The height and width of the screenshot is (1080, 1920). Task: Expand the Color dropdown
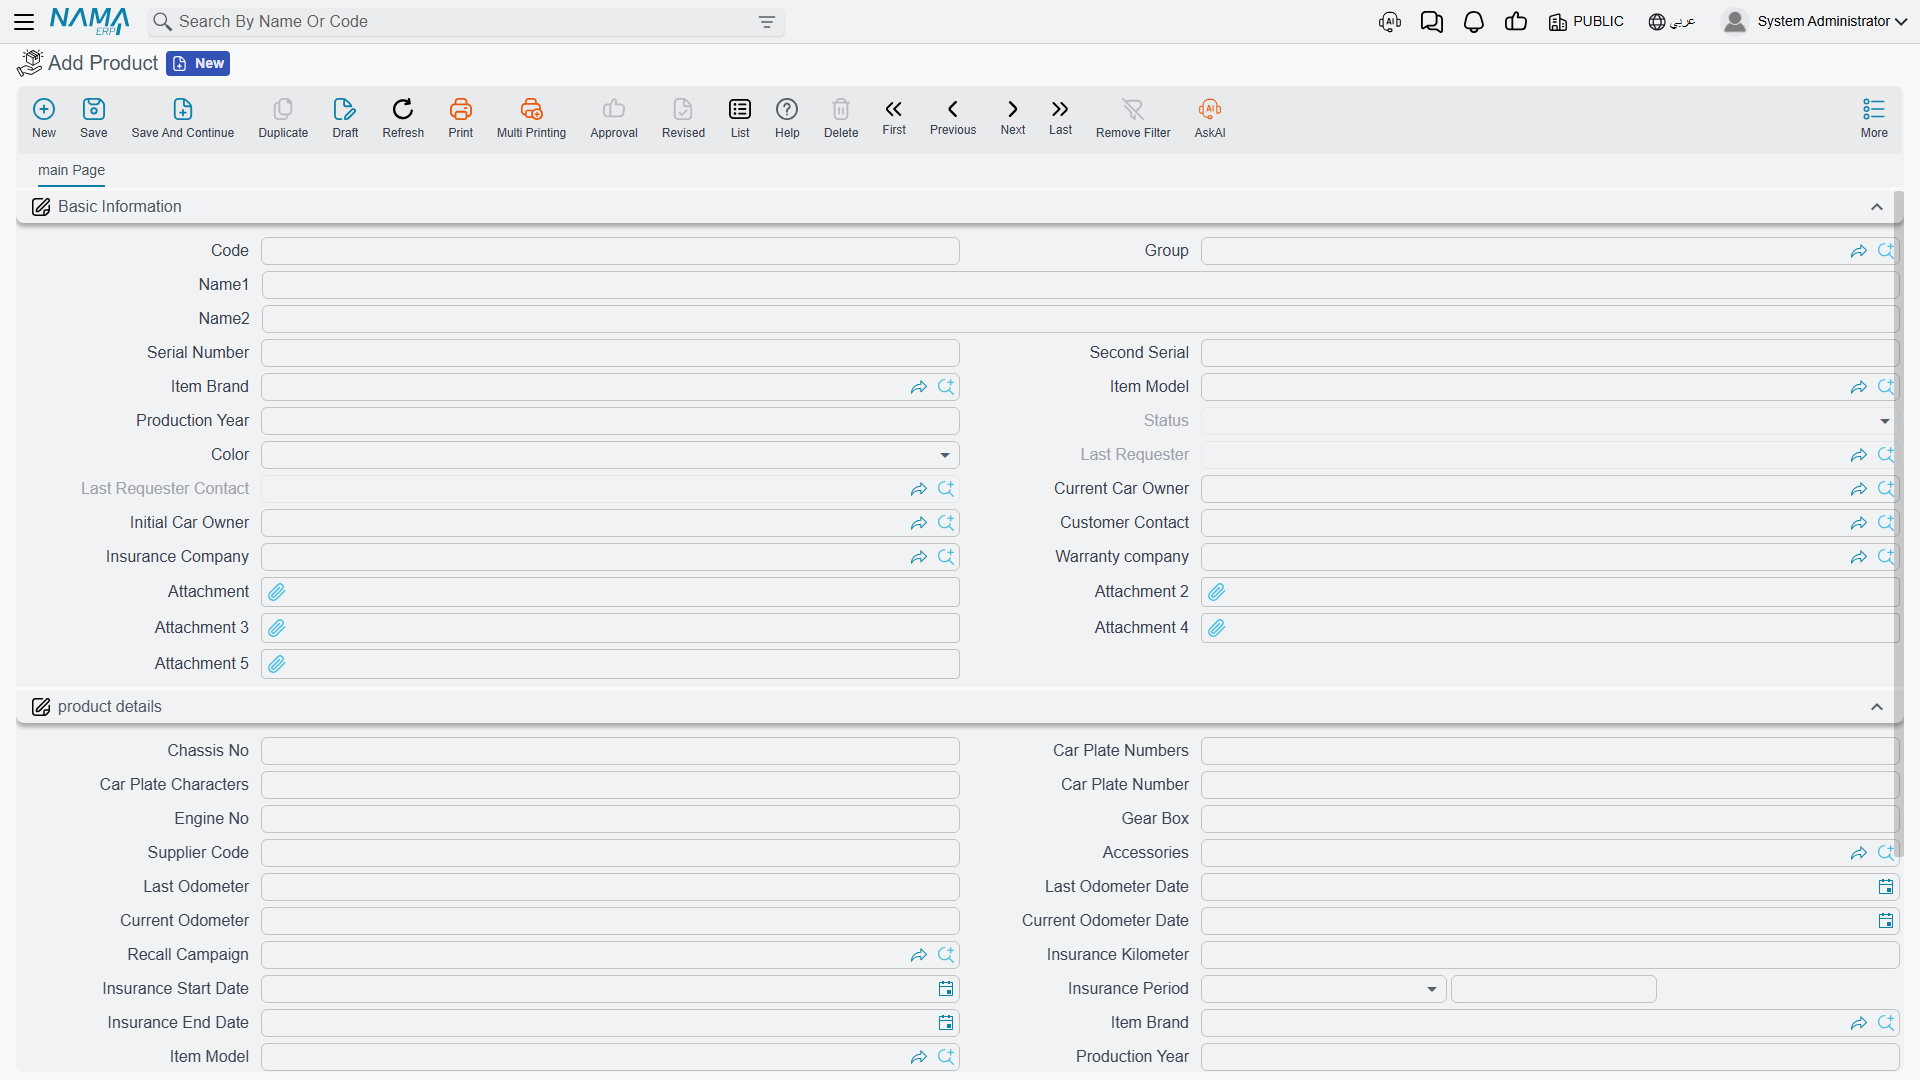pyautogui.click(x=945, y=455)
